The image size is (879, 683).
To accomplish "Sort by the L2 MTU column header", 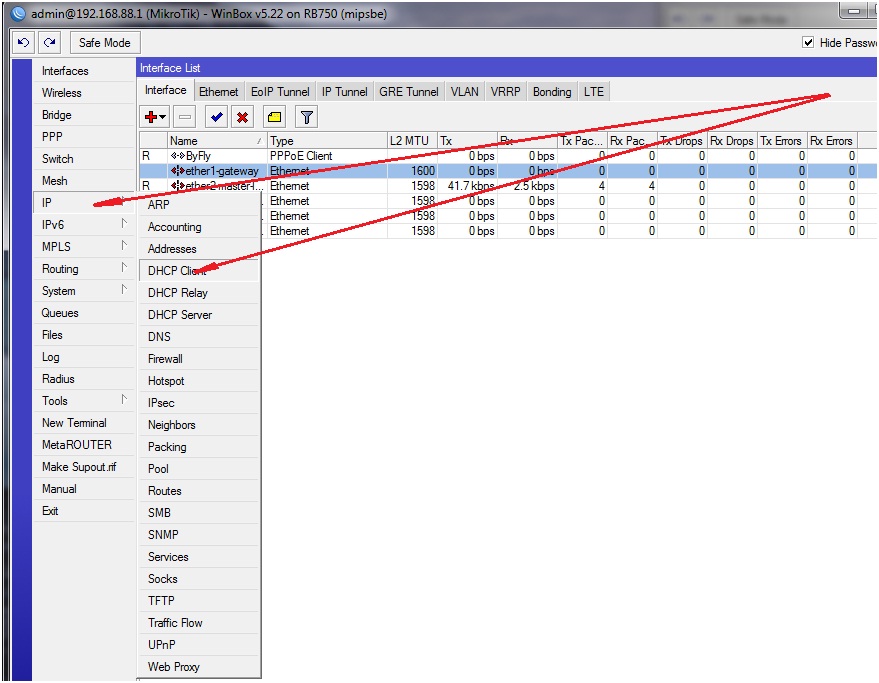I will tap(412, 141).
